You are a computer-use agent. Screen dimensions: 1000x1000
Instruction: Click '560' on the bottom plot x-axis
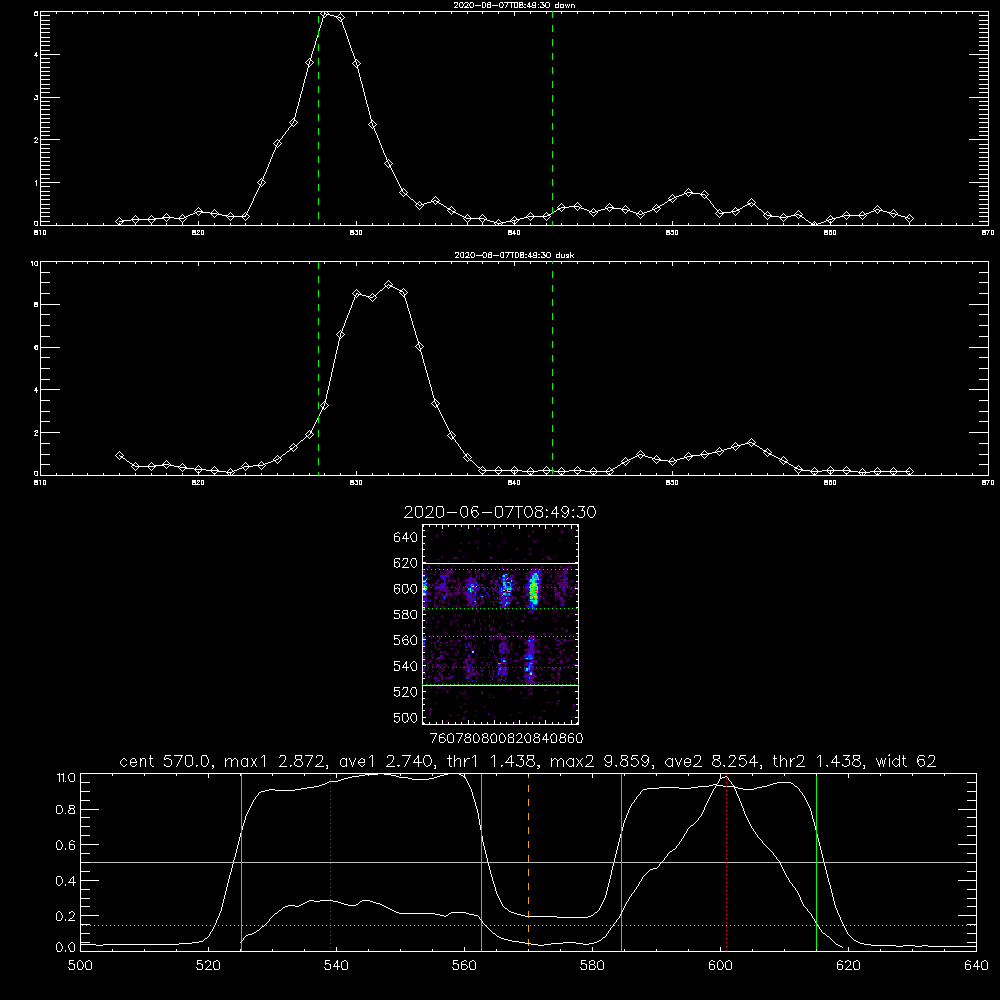(x=464, y=966)
